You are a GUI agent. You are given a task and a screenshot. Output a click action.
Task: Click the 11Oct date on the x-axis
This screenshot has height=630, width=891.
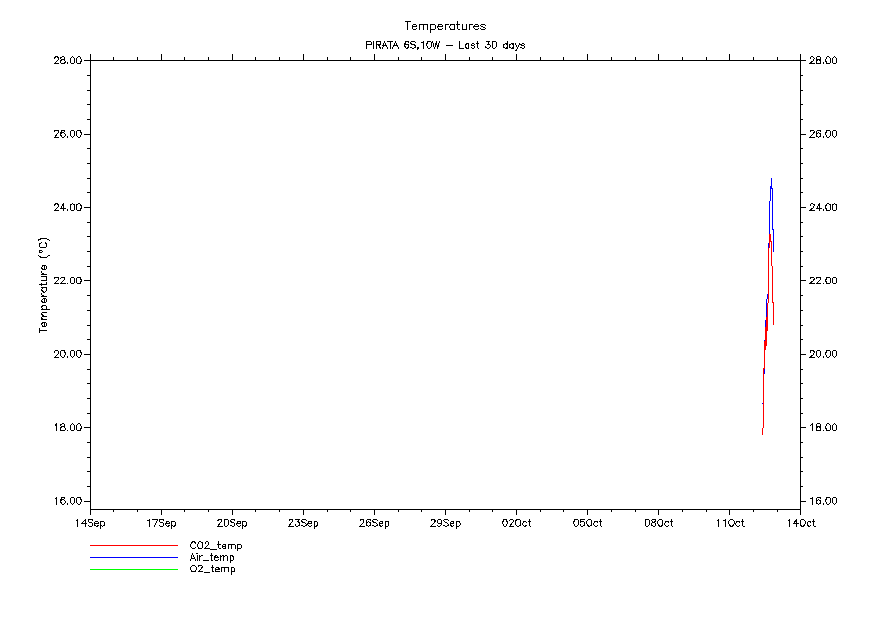coord(729,522)
